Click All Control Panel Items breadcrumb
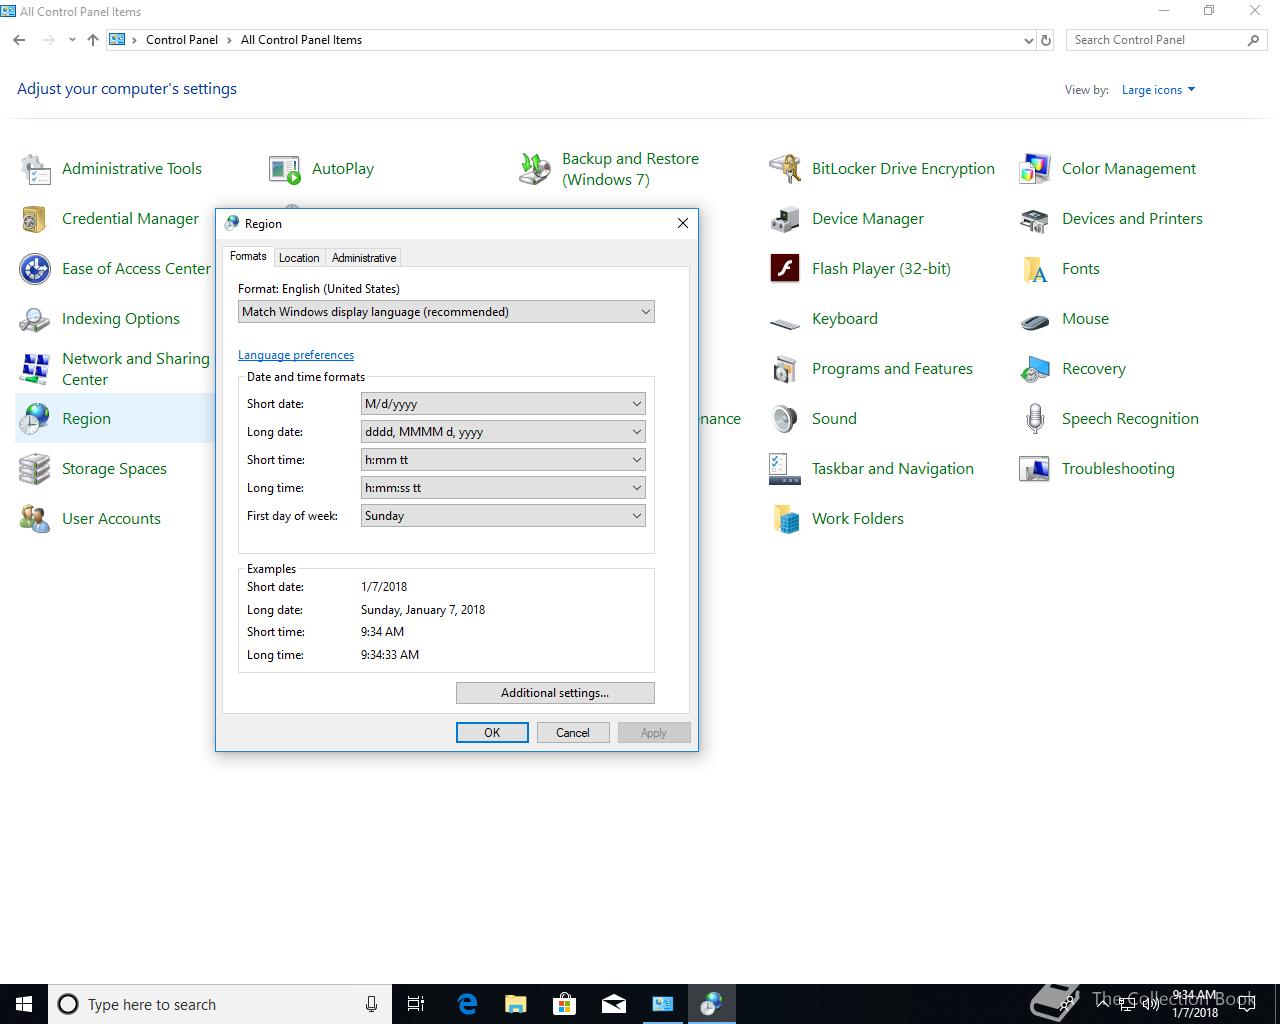 [x=301, y=40]
